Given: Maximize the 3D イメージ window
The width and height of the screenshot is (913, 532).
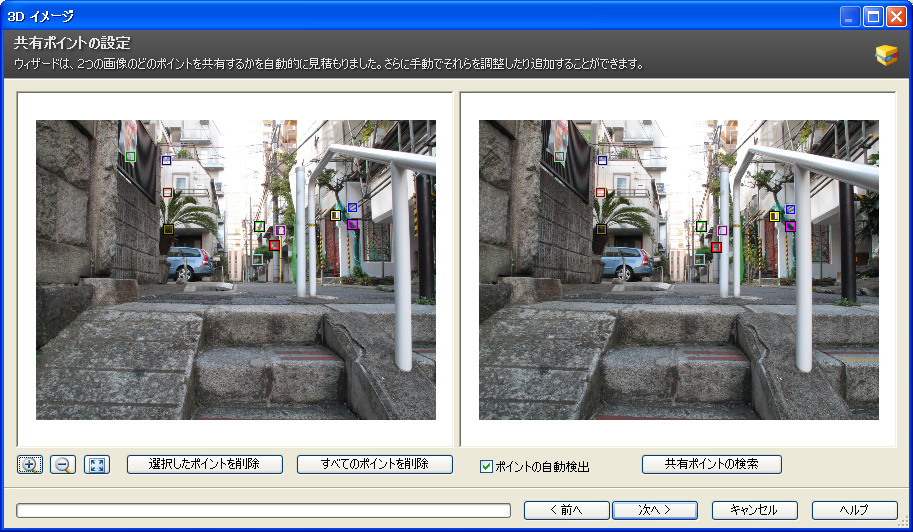Looking at the screenshot, I should tap(873, 16).
